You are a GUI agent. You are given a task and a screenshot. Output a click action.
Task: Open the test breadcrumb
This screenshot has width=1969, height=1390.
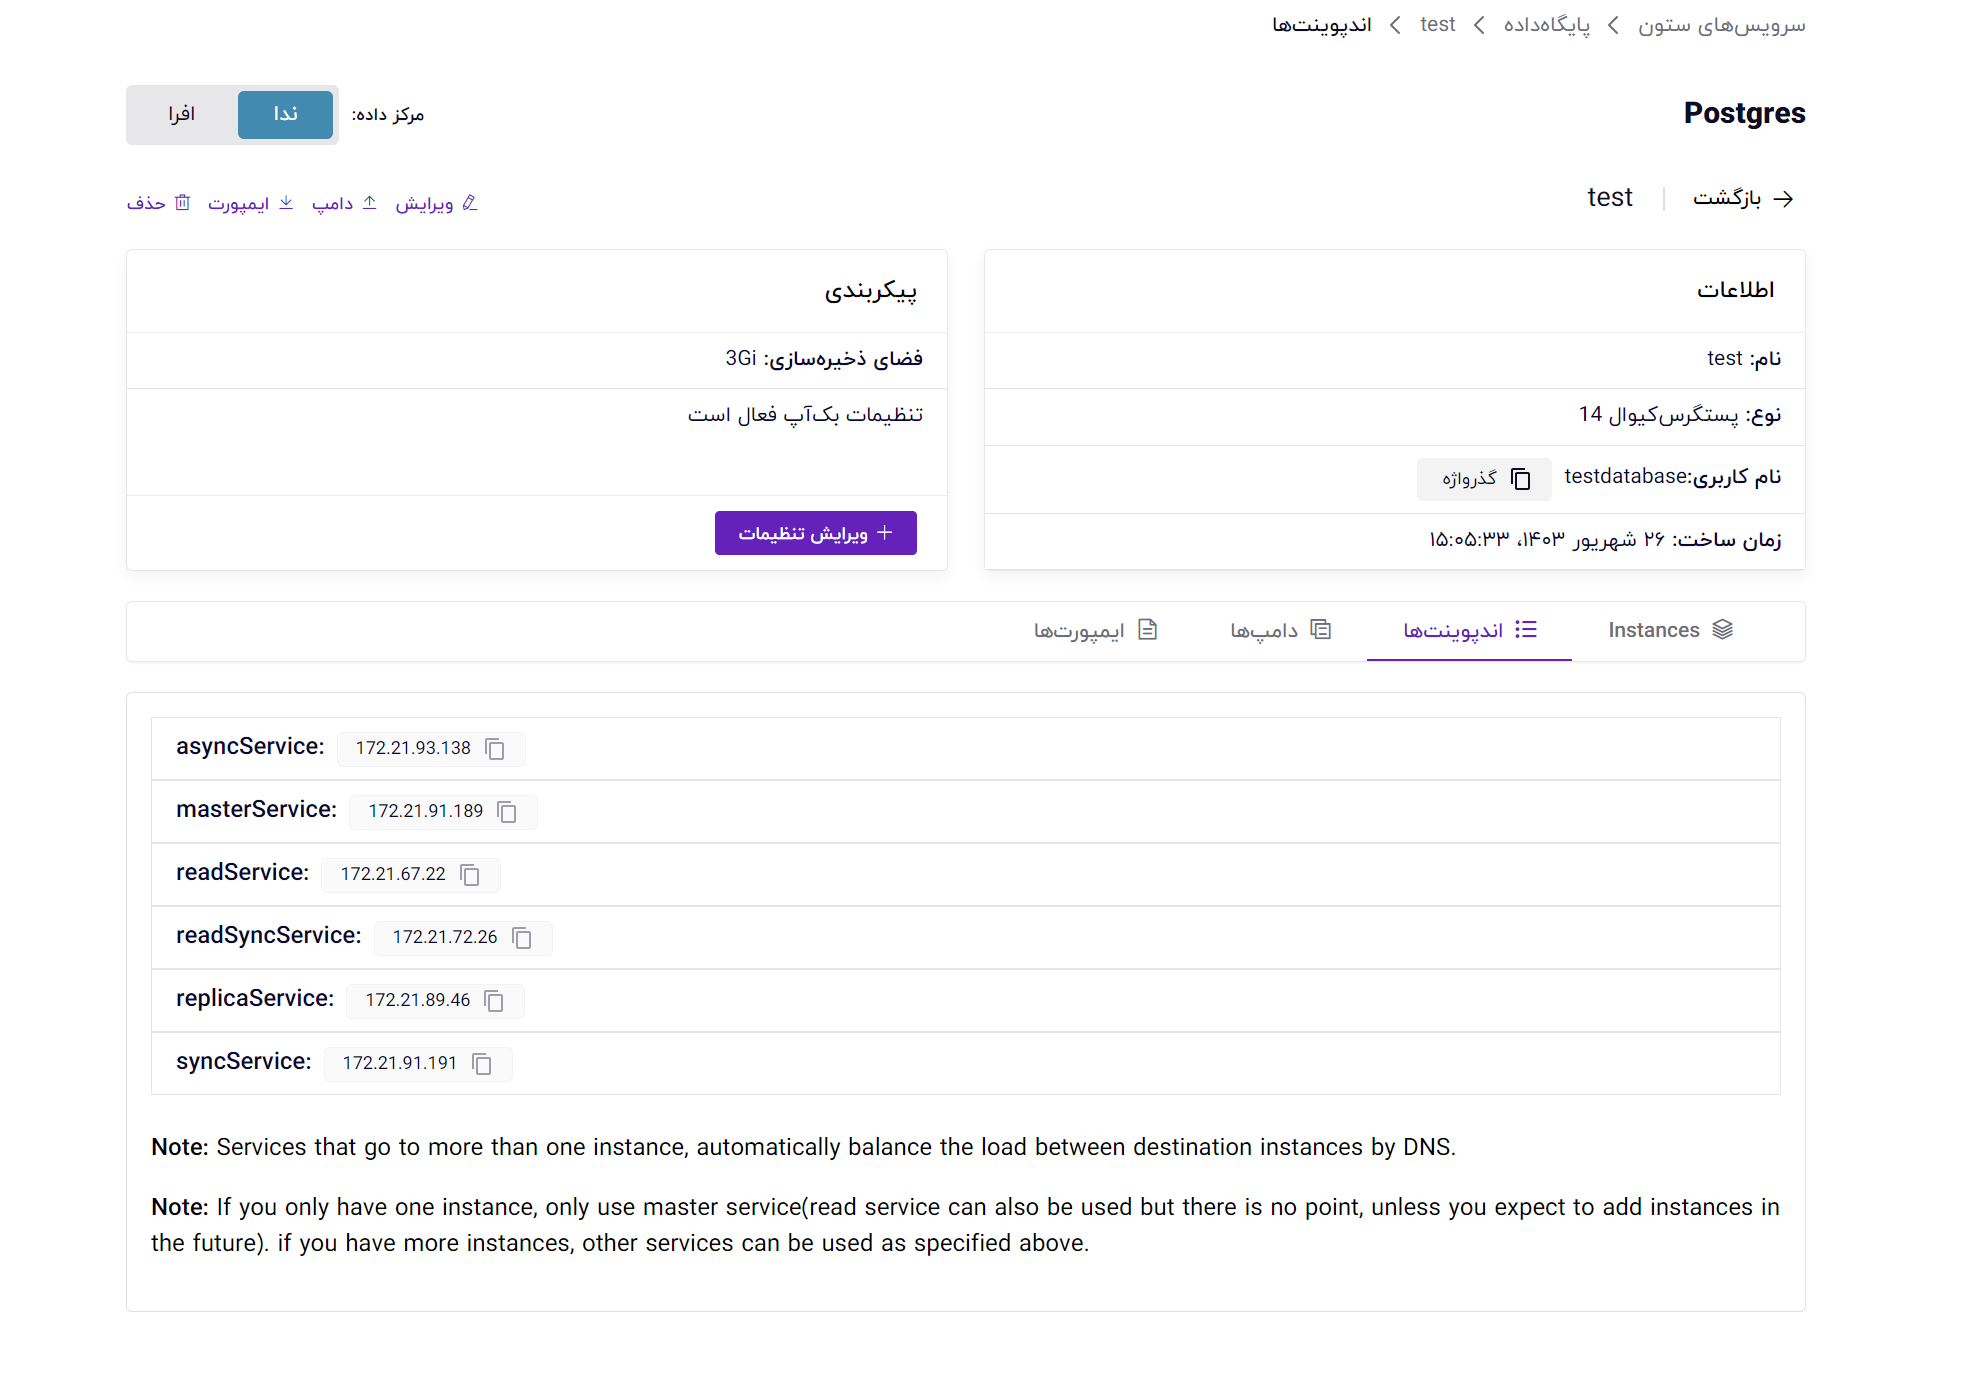click(1437, 25)
